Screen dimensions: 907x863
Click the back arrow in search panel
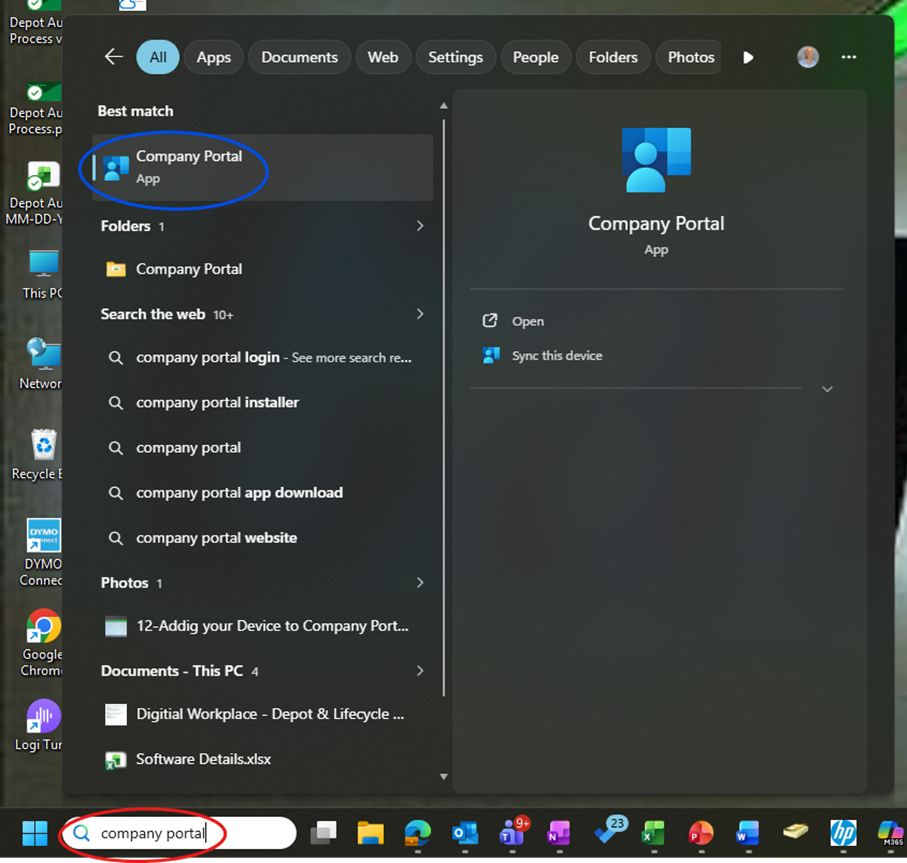tap(113, 57)
